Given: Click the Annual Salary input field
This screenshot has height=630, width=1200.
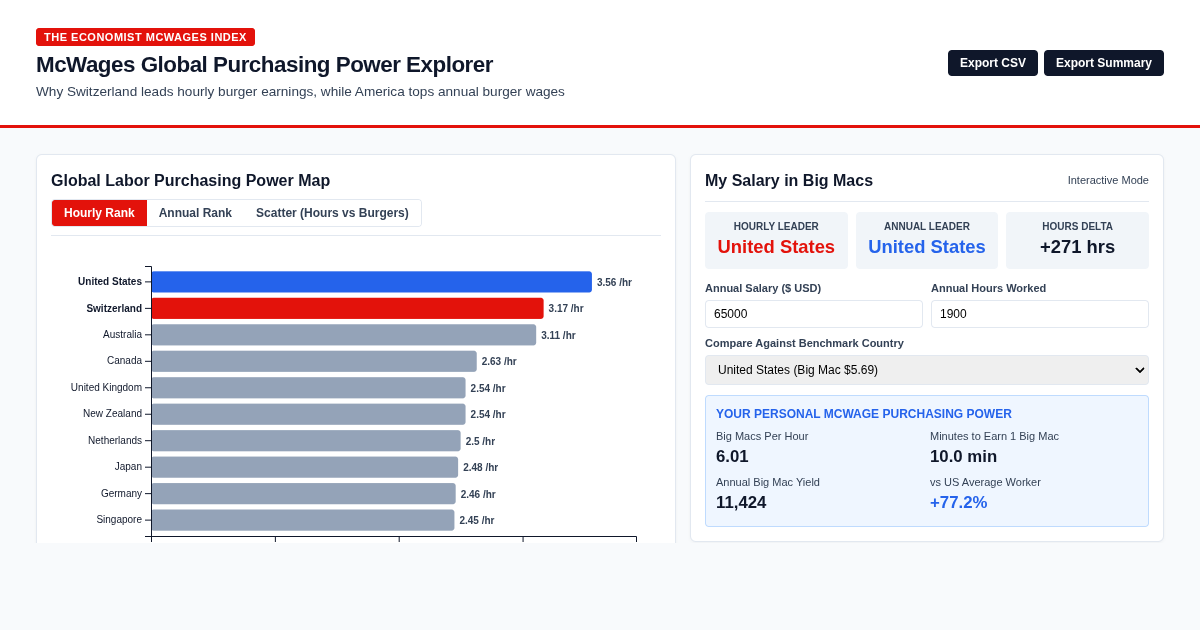Looking at the screenshot, I should pyautogui.click(x=814, y=314).
